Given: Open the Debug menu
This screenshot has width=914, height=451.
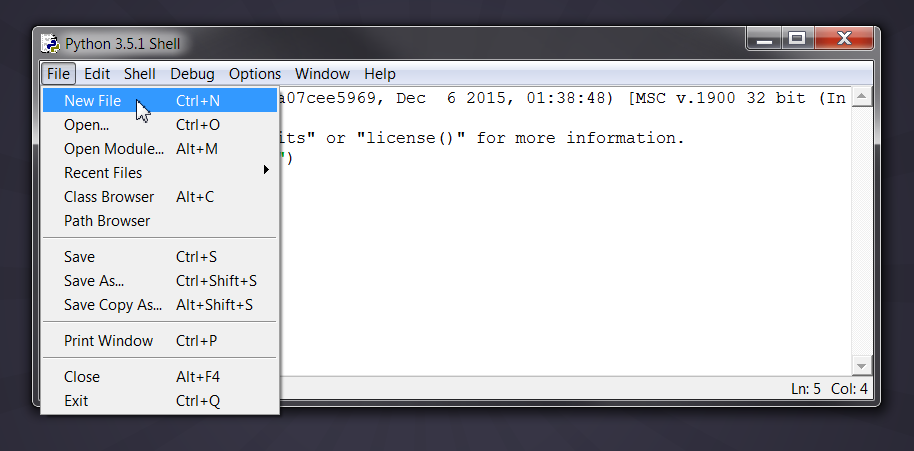Looking at the screenshot, I should [192, 74].
